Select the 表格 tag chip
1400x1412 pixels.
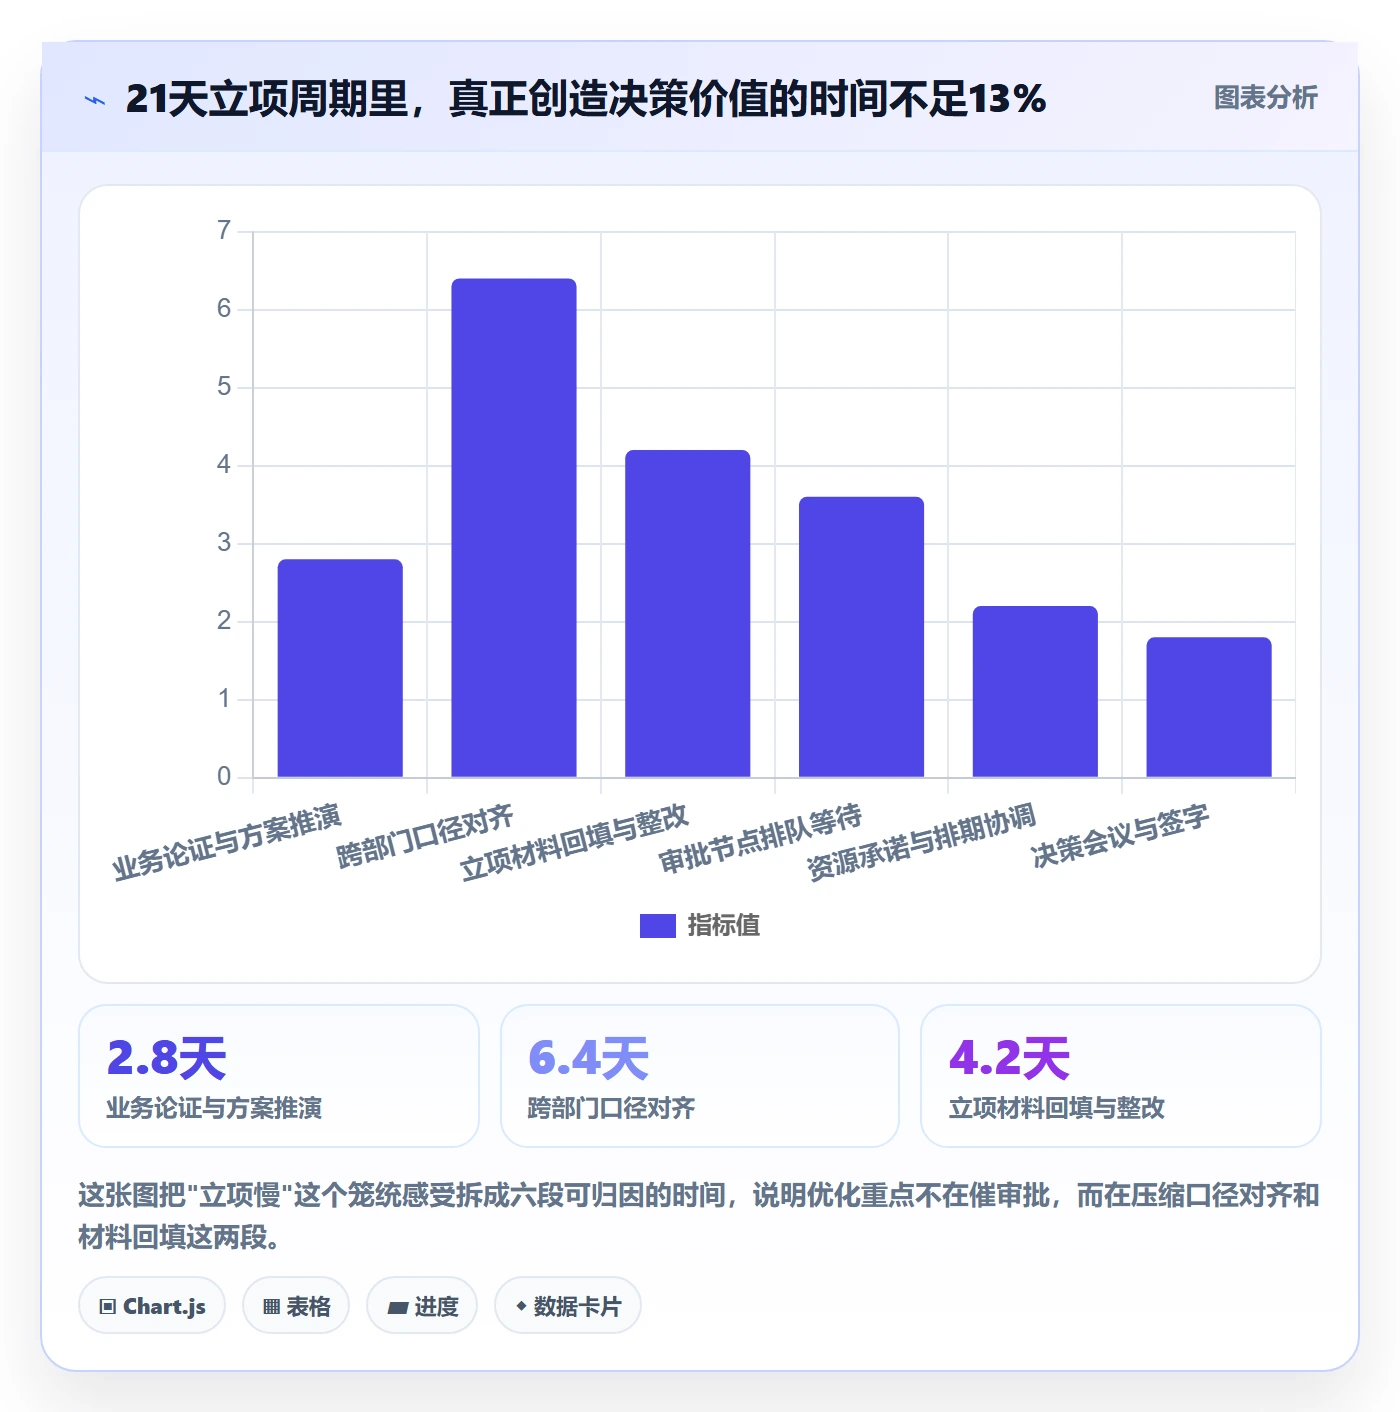pos(296,1306)
